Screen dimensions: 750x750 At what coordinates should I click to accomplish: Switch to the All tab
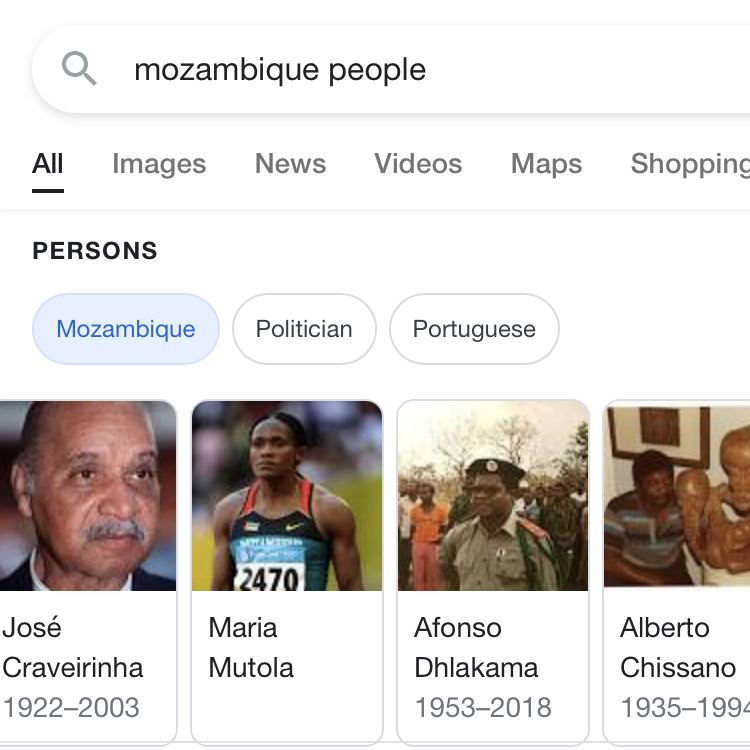click(47, 164)
